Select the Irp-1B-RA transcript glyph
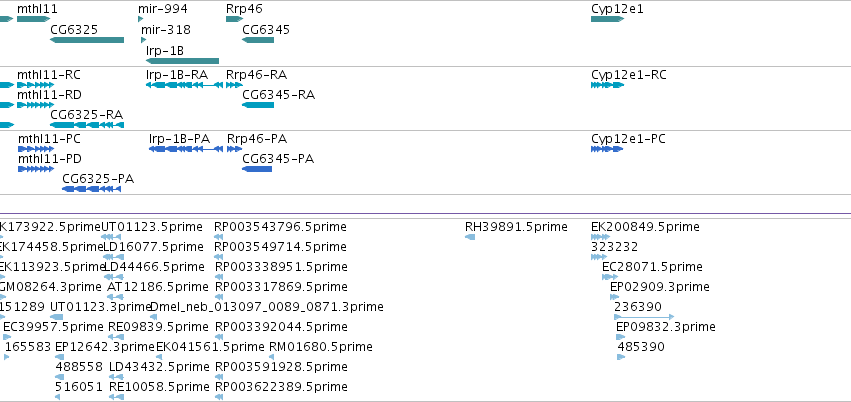The height and width of the screenshot is (402, 851). coord(185,85)
